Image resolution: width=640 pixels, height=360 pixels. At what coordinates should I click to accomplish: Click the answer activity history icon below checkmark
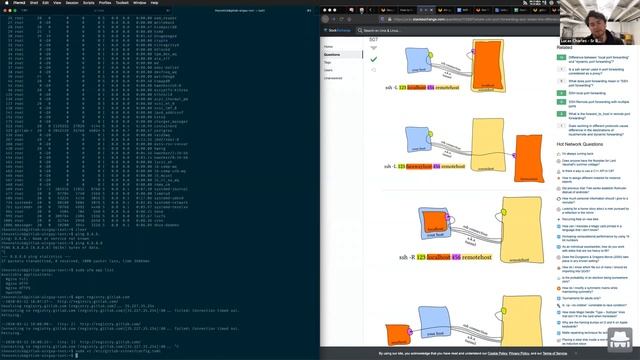click(x=373, y=70)
